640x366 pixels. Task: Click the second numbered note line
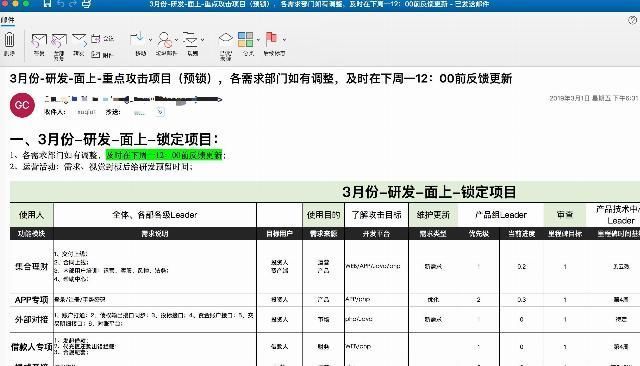pos(101,166)
